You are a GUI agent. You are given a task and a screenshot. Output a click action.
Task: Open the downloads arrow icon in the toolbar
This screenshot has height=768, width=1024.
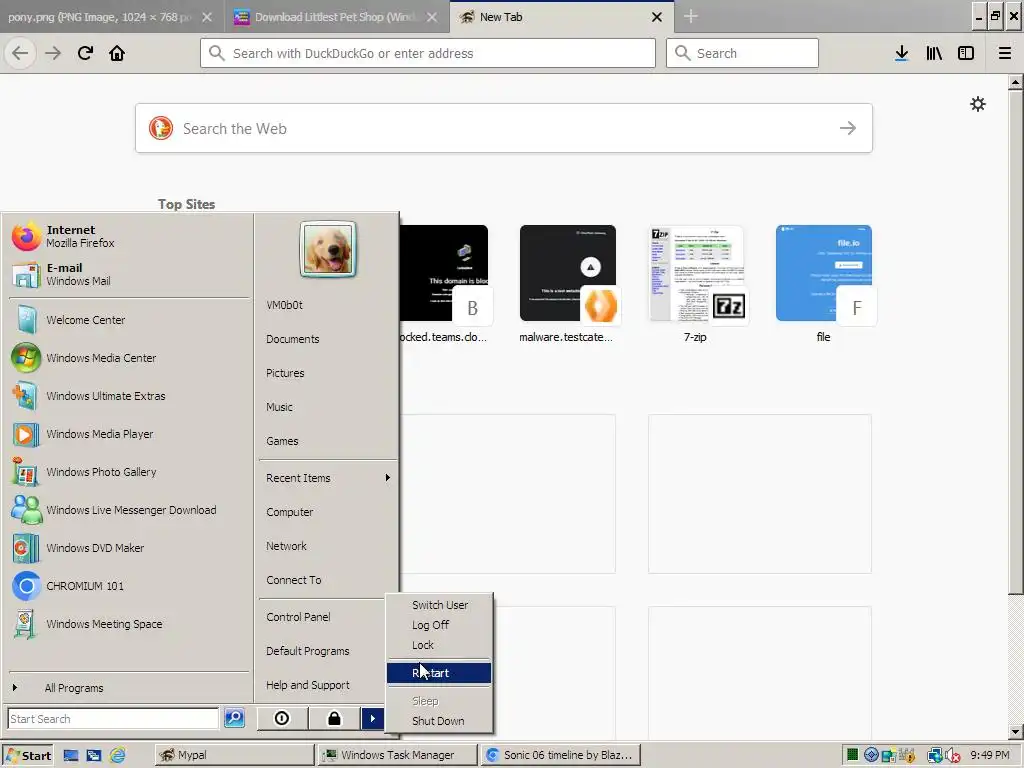901,53
